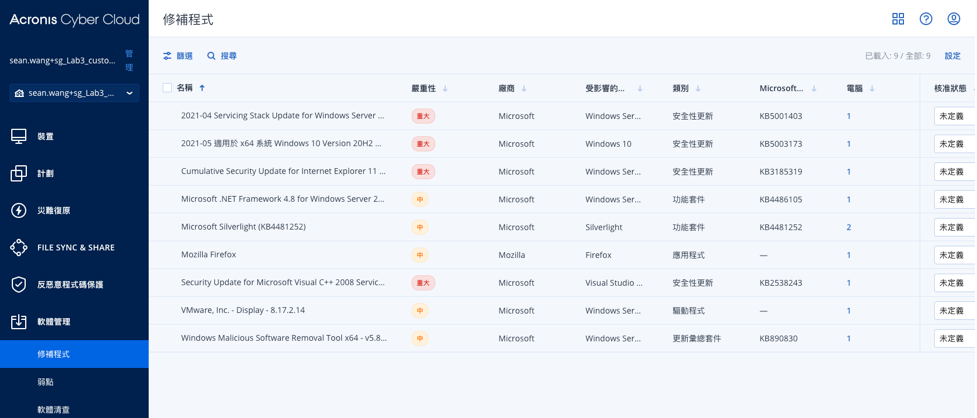Open the user account icon

(954, 19)
